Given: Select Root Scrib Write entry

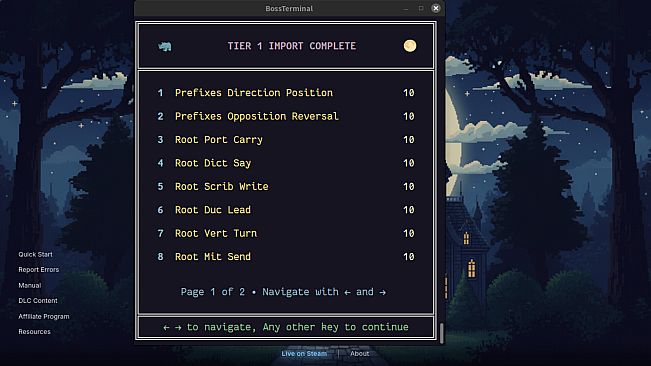Looking at the screenshot, I should (x=286, y=186).
